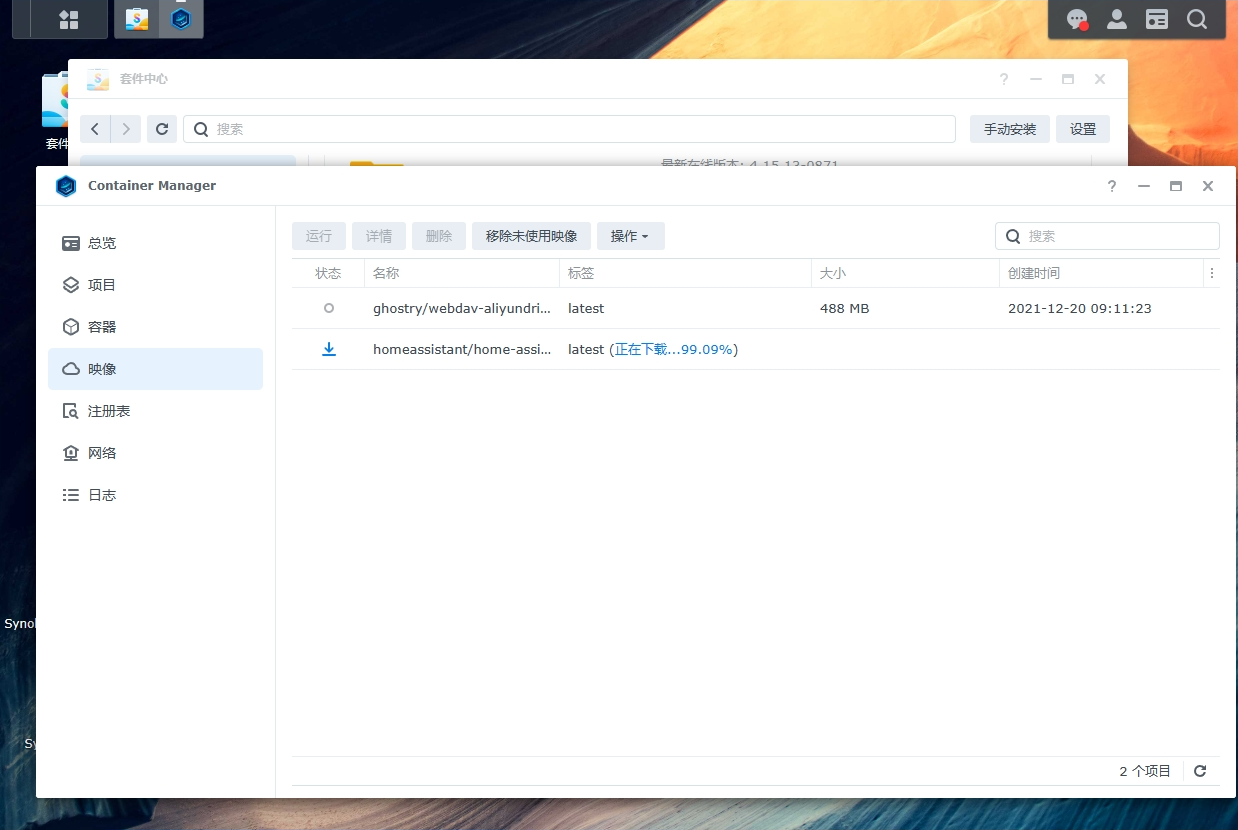
Task: Select the homeassistant/home-assi image row
Action: pos(756,350)
